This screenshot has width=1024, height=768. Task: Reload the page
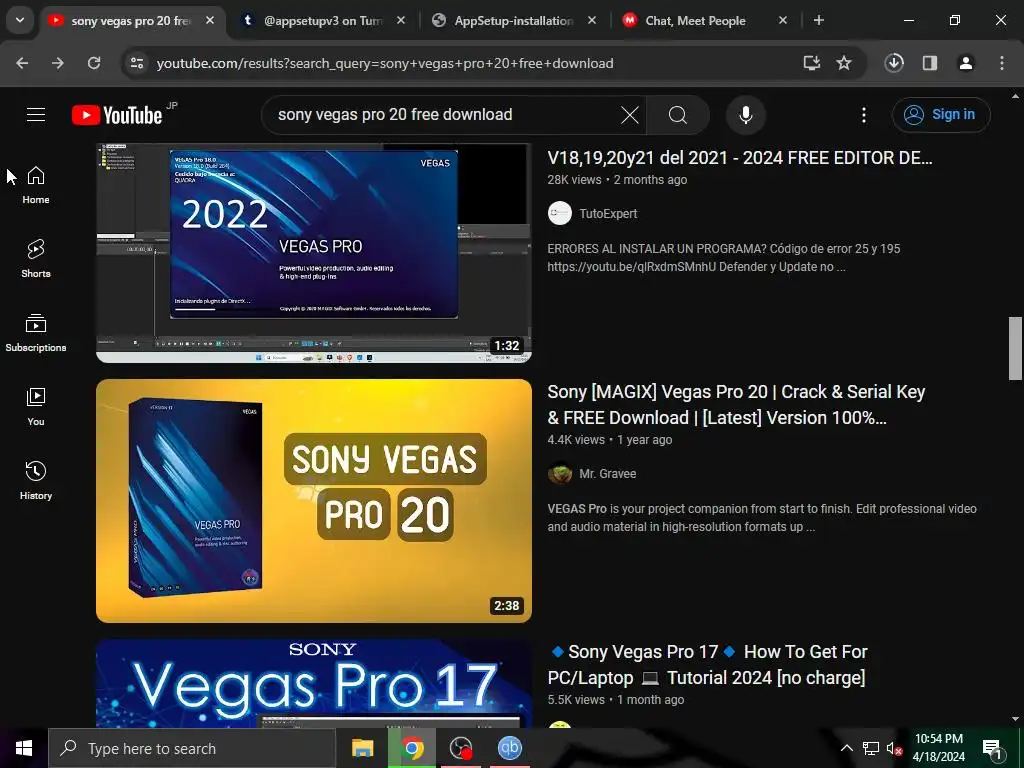[94, 63]
